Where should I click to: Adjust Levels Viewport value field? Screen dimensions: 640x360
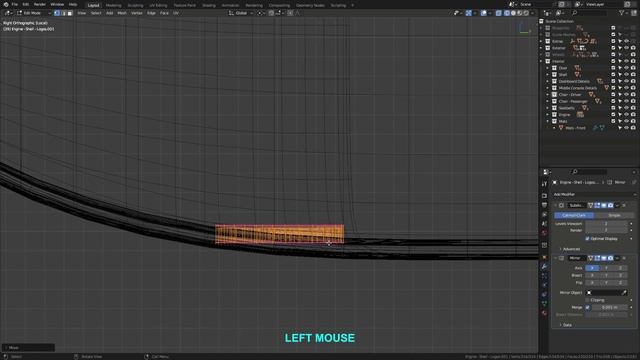(x=606, y=224)
